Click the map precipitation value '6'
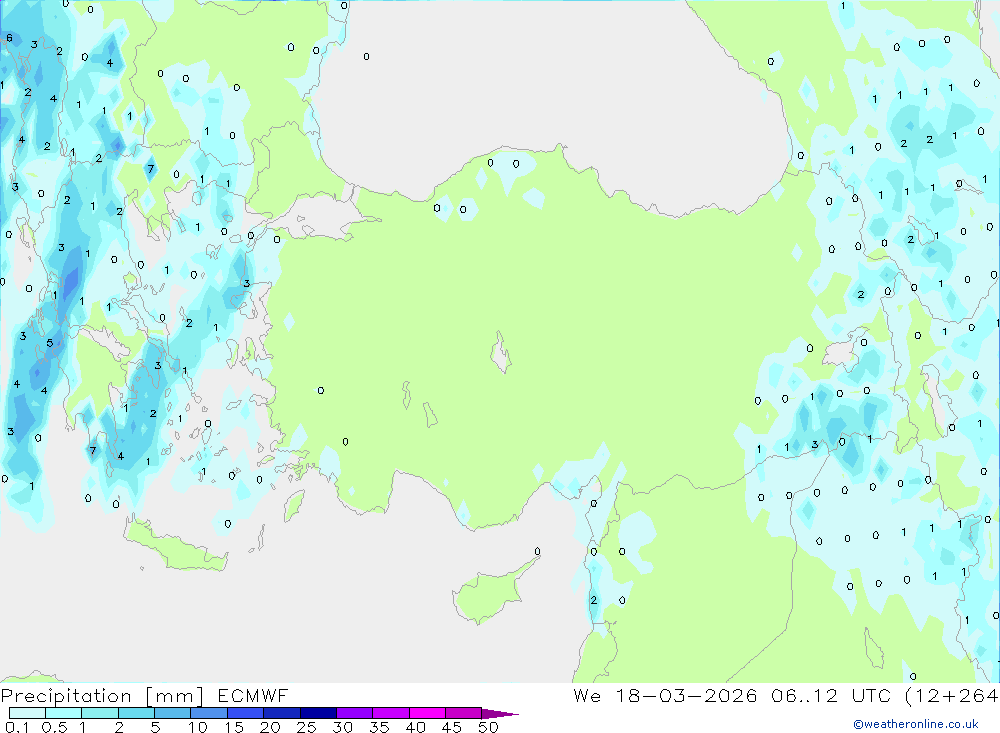 click(9, 38)
